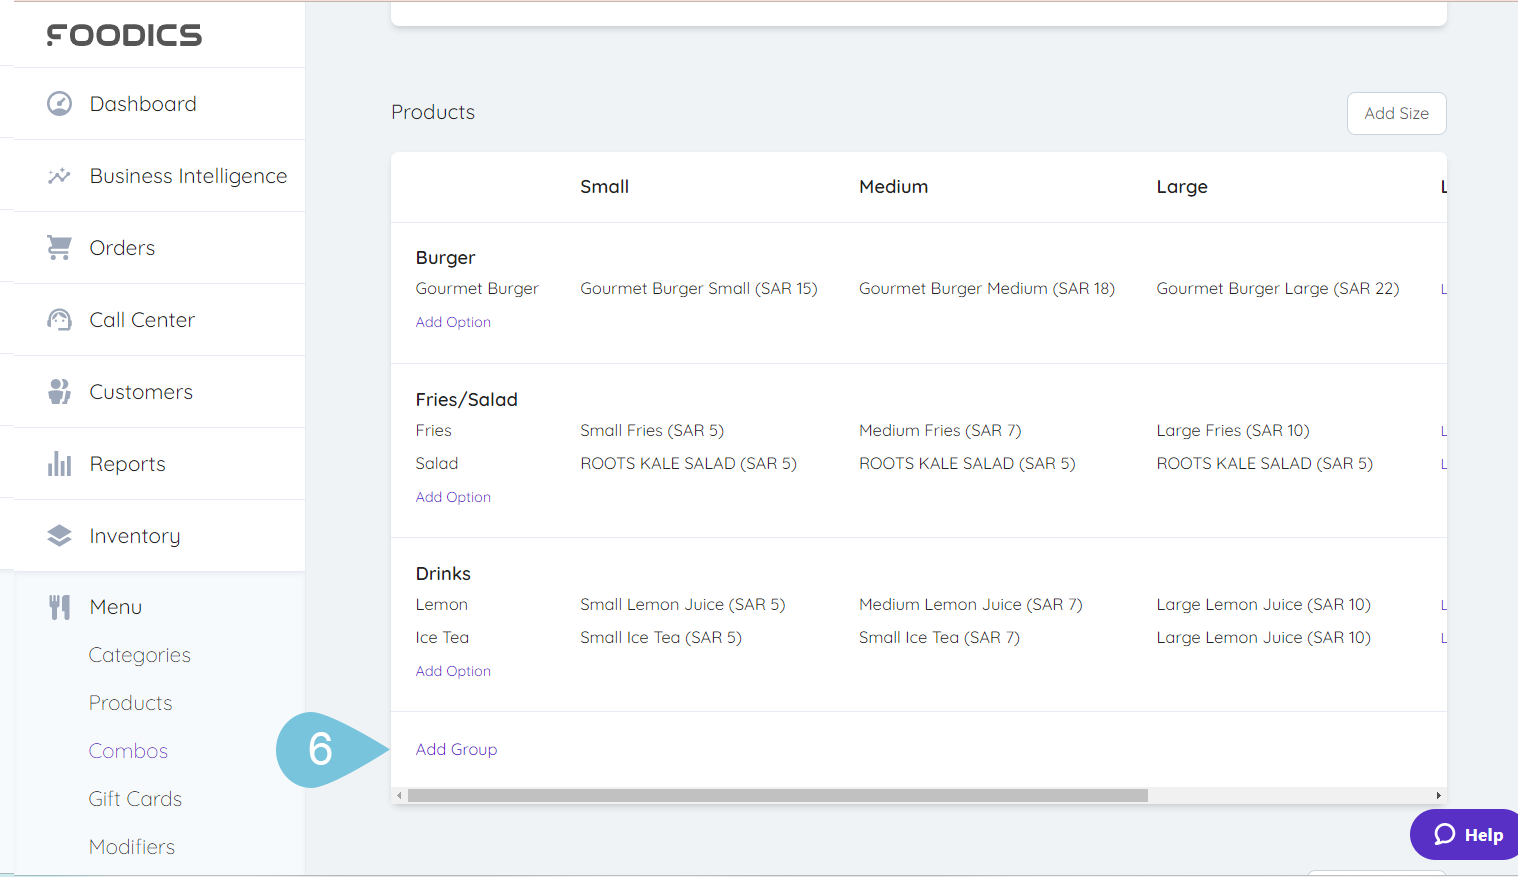
Task: Open the Categories menu entry
Action: coord(139,655)
